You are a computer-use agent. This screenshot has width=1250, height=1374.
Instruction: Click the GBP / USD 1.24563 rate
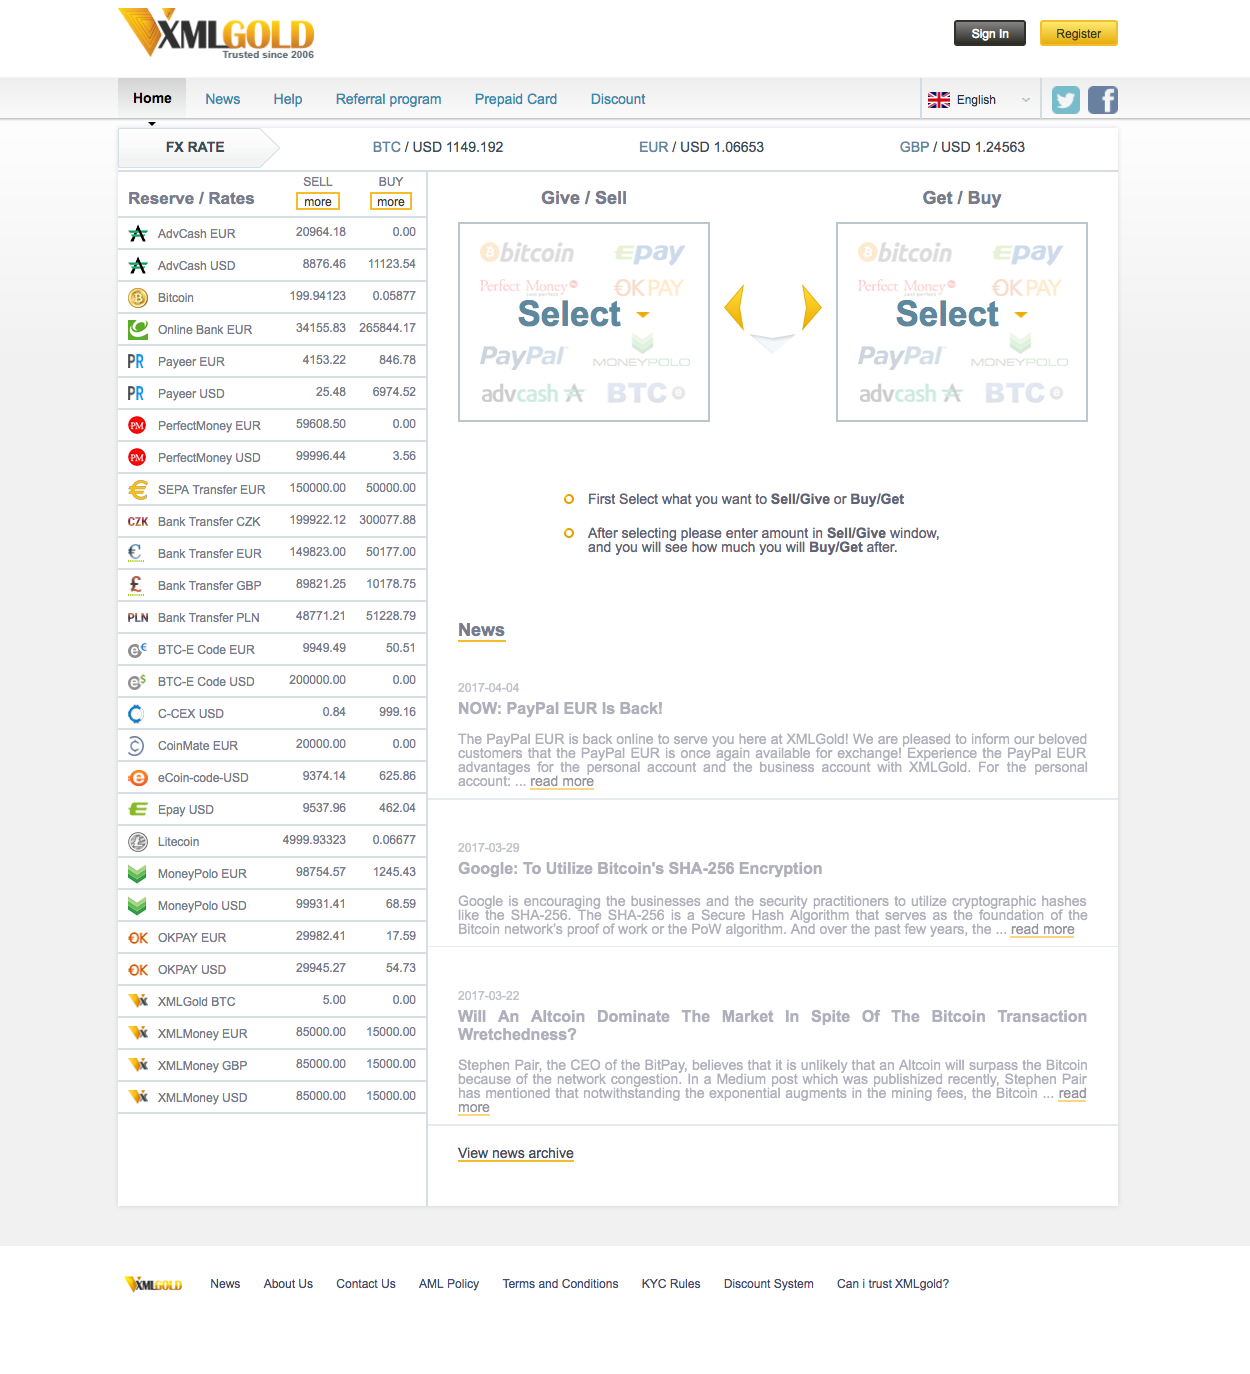pyautogui.click(x=962, y=147)
